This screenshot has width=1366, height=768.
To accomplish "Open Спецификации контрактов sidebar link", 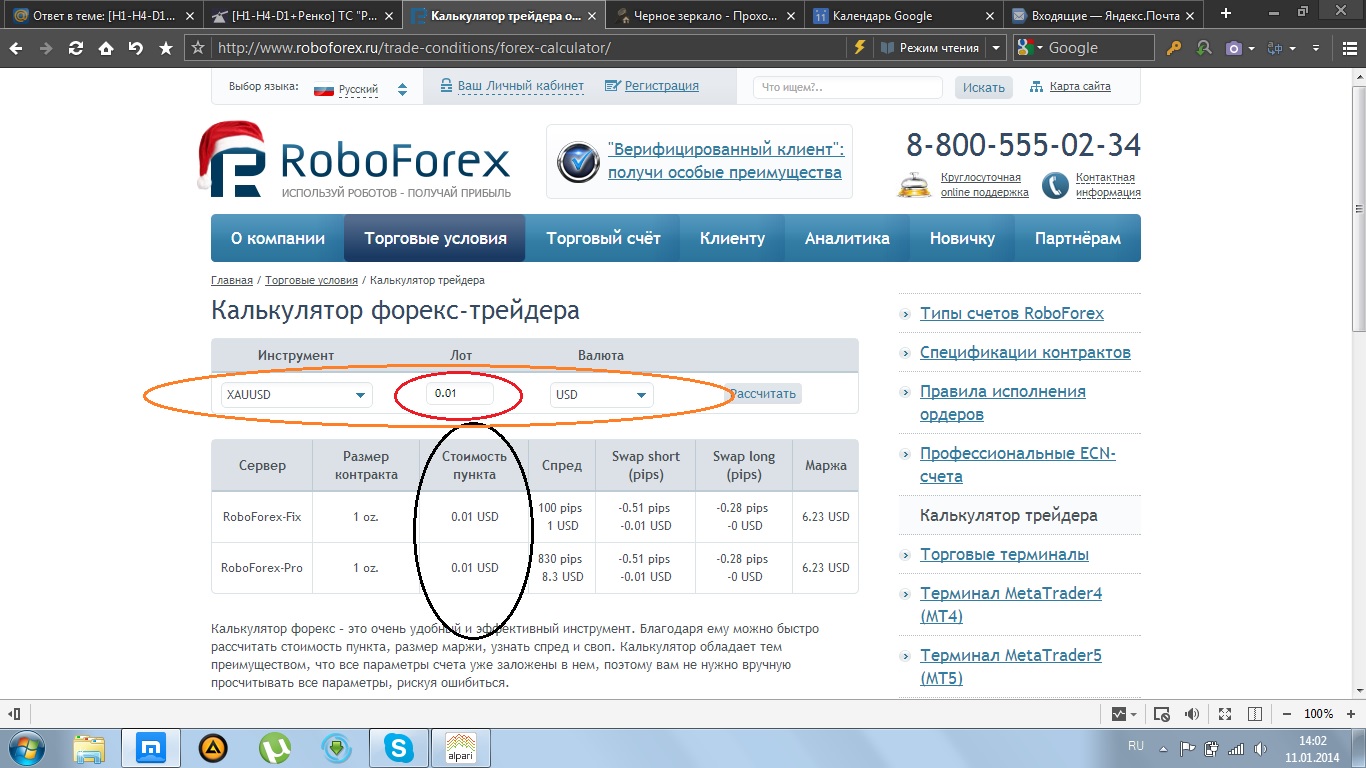I will (x=1025, y=352).
